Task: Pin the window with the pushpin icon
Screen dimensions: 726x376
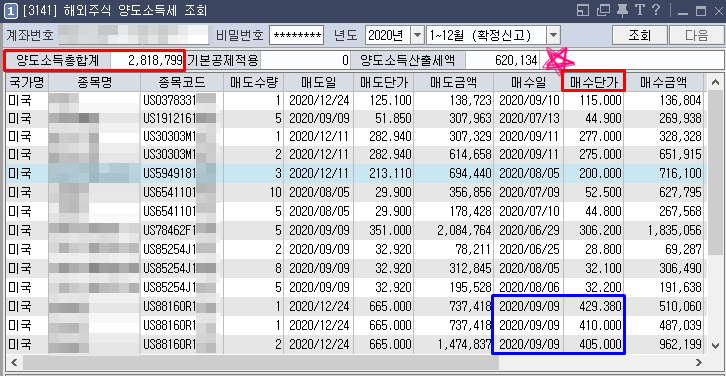Action: pos(623,11)
